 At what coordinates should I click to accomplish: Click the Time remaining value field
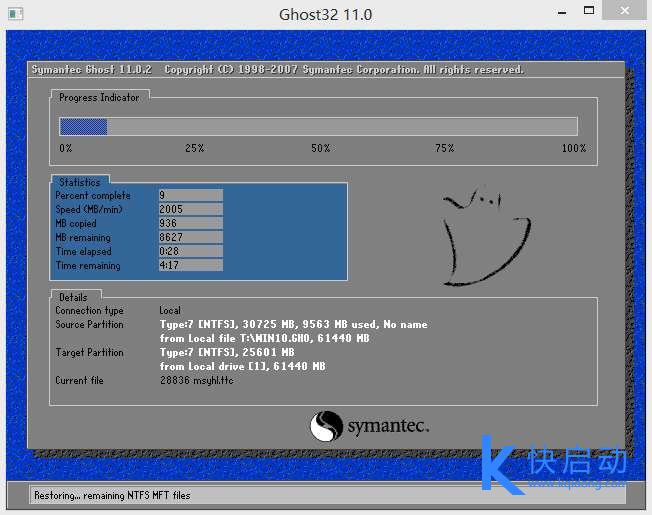(x=190, y=266)
